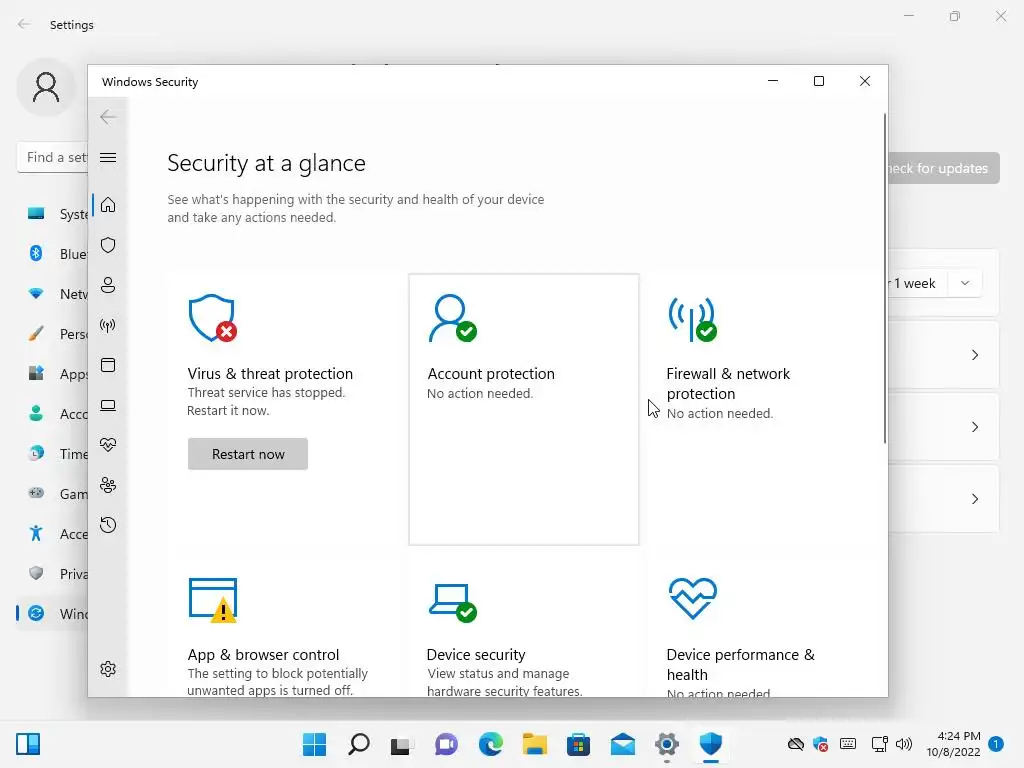Image resolution: width=1024 pixels, height=768 pixels.
Task: Open network status icon in system tray
Action: [879, 744]
